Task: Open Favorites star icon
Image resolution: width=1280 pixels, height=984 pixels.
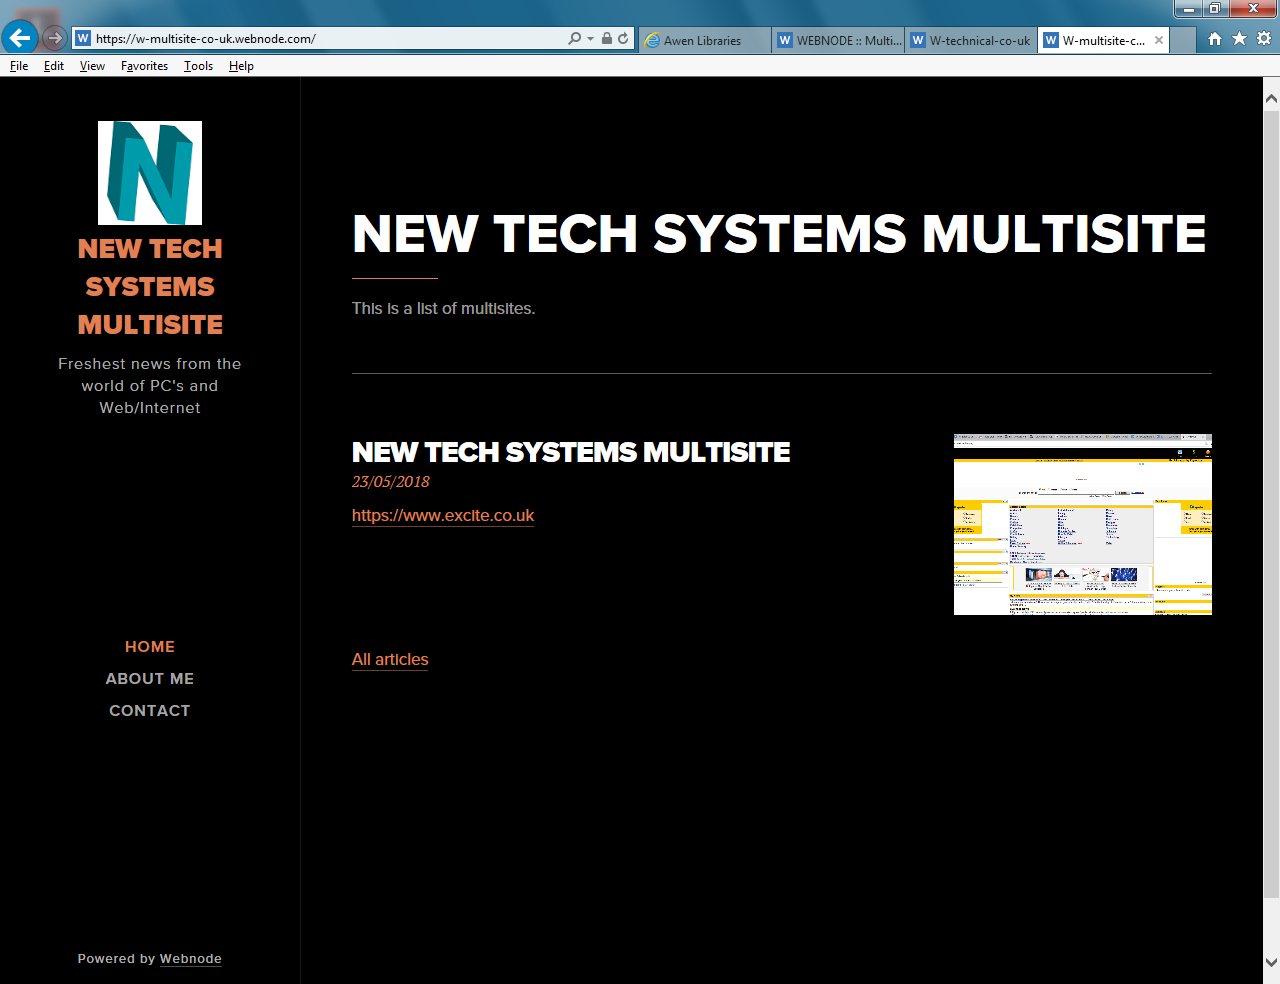Action: (1239, 39)
